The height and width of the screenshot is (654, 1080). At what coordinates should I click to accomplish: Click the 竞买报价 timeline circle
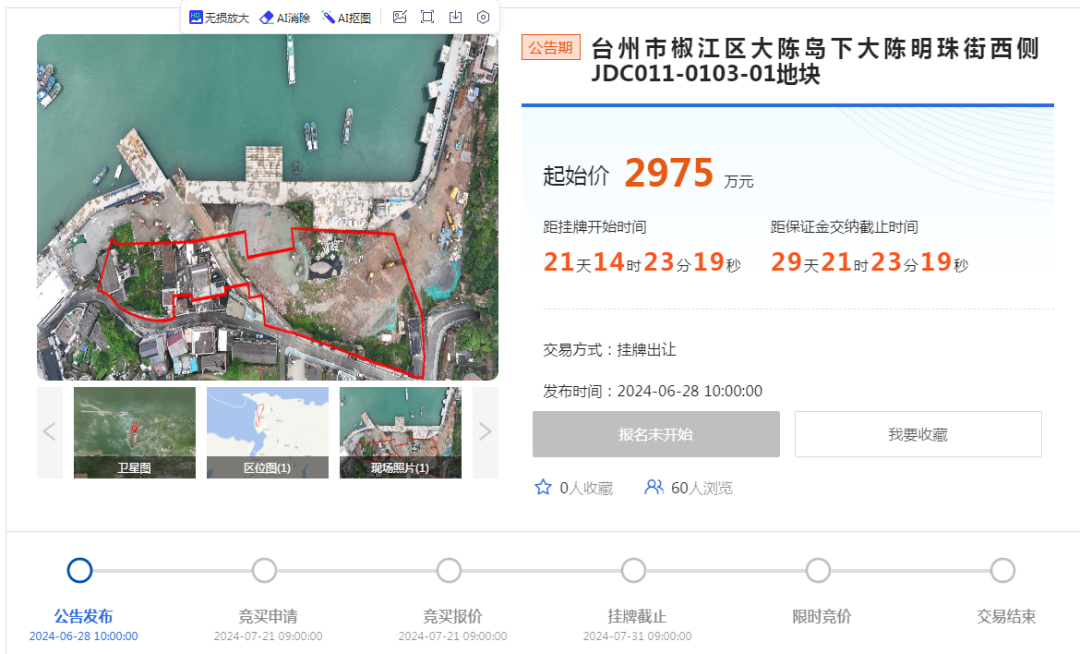pos(449,570)
